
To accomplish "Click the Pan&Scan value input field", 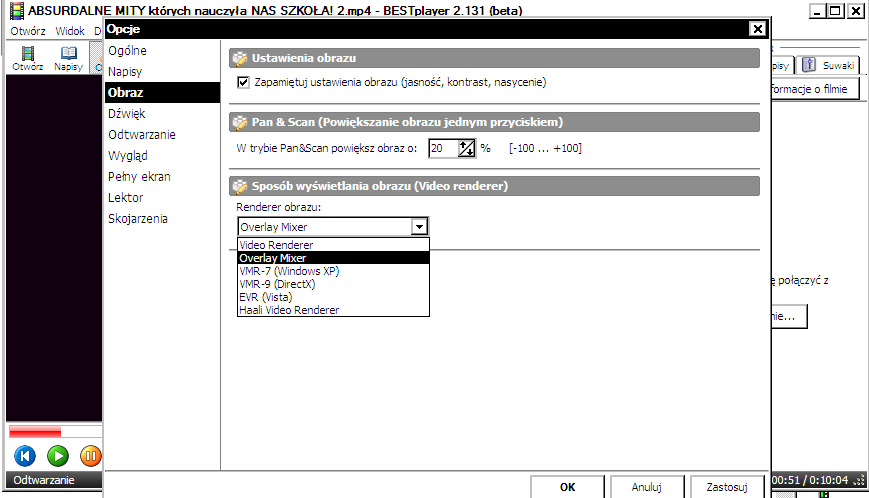I will pyautogui.click(x=443, y=148).
